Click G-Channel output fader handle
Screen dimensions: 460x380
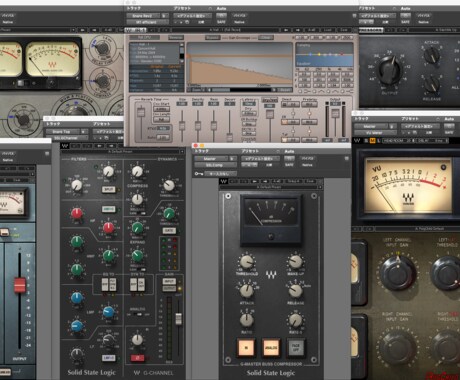pos(179,319)
